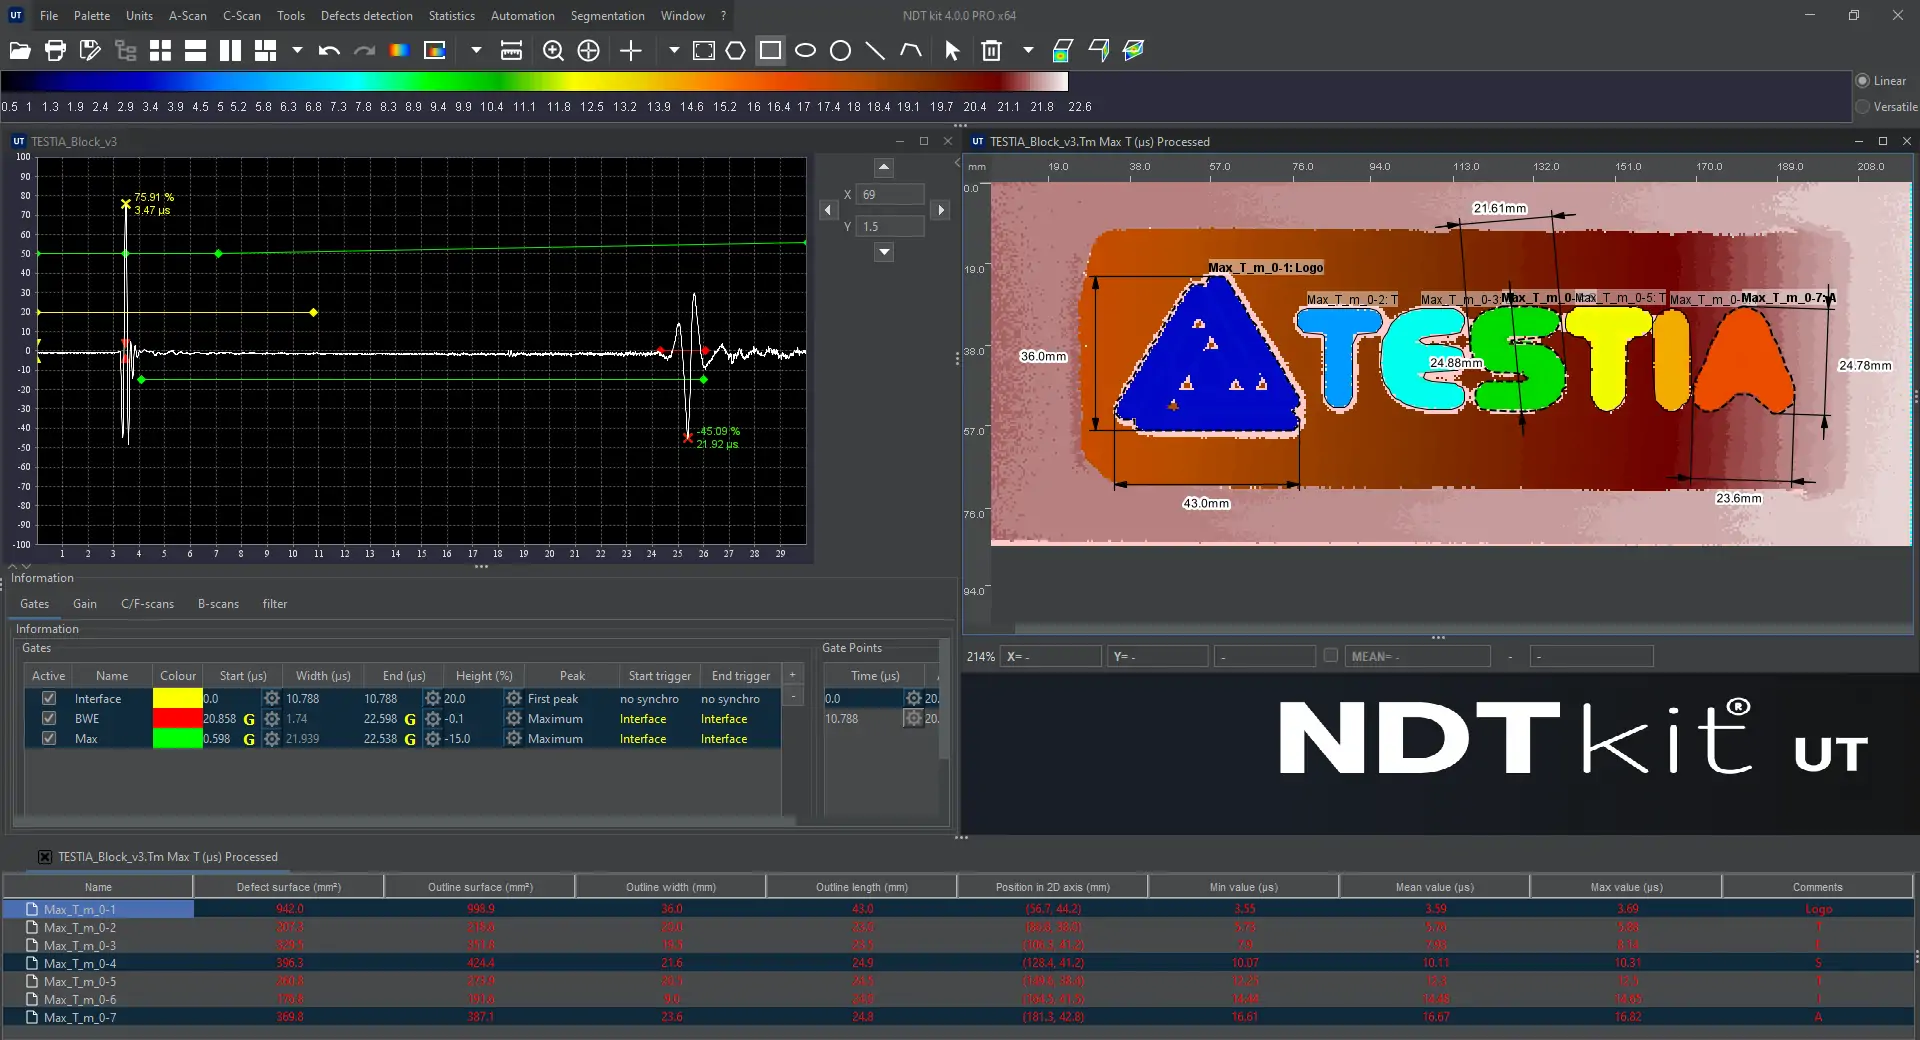Select the Versatile palette radio button
This screenshot has height=1040, width=1920.
coord(1862,107)
